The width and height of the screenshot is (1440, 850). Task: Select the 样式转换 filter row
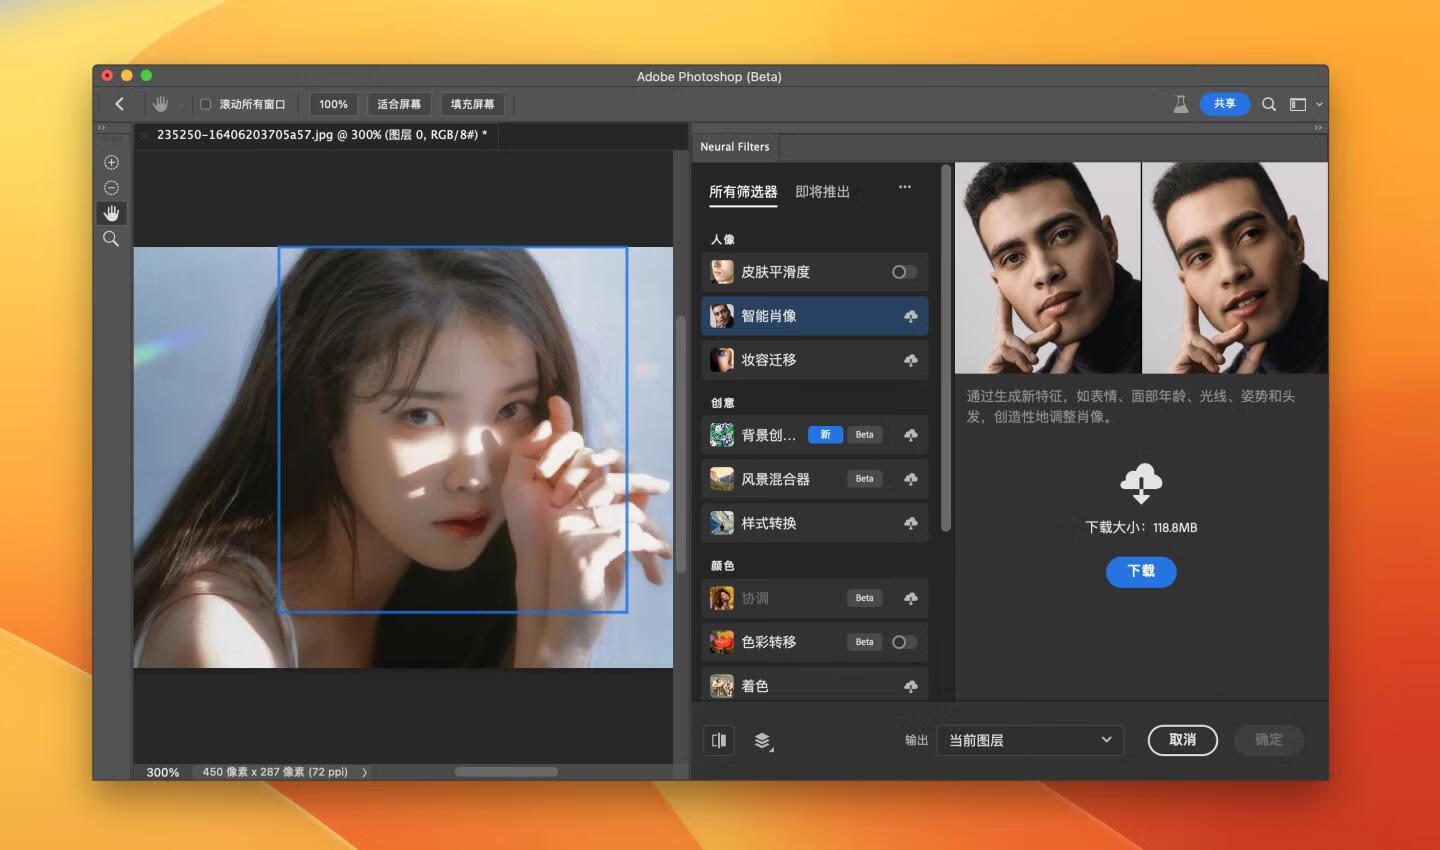click(815, 523)
